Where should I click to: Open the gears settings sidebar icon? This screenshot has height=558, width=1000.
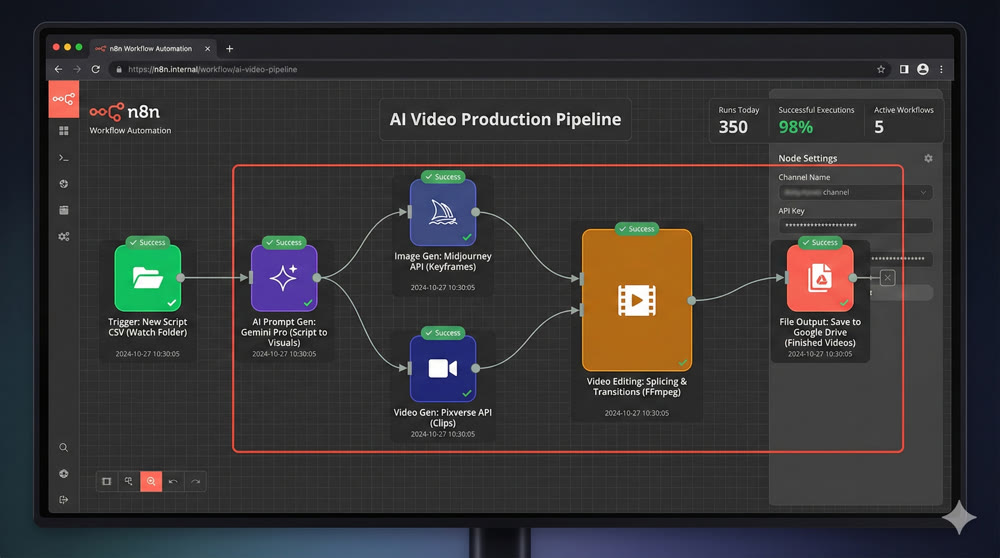[x=64, y=237]
